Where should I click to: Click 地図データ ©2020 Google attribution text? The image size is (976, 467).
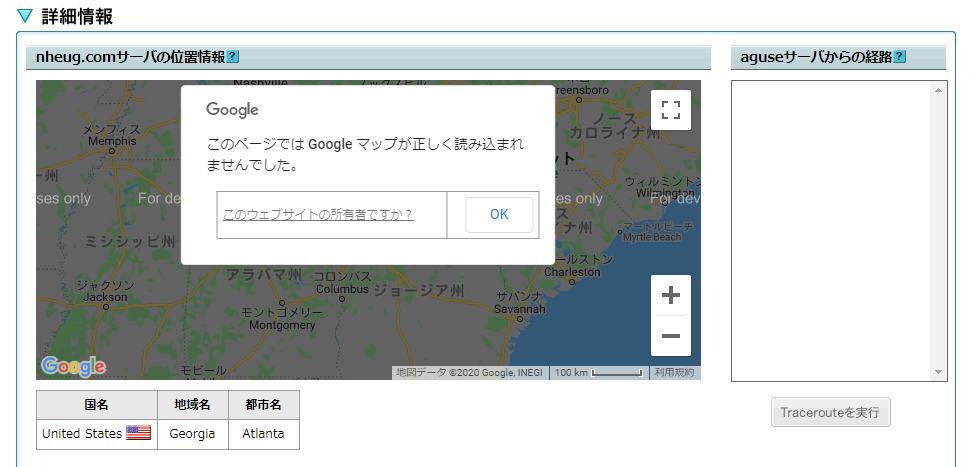469,373
